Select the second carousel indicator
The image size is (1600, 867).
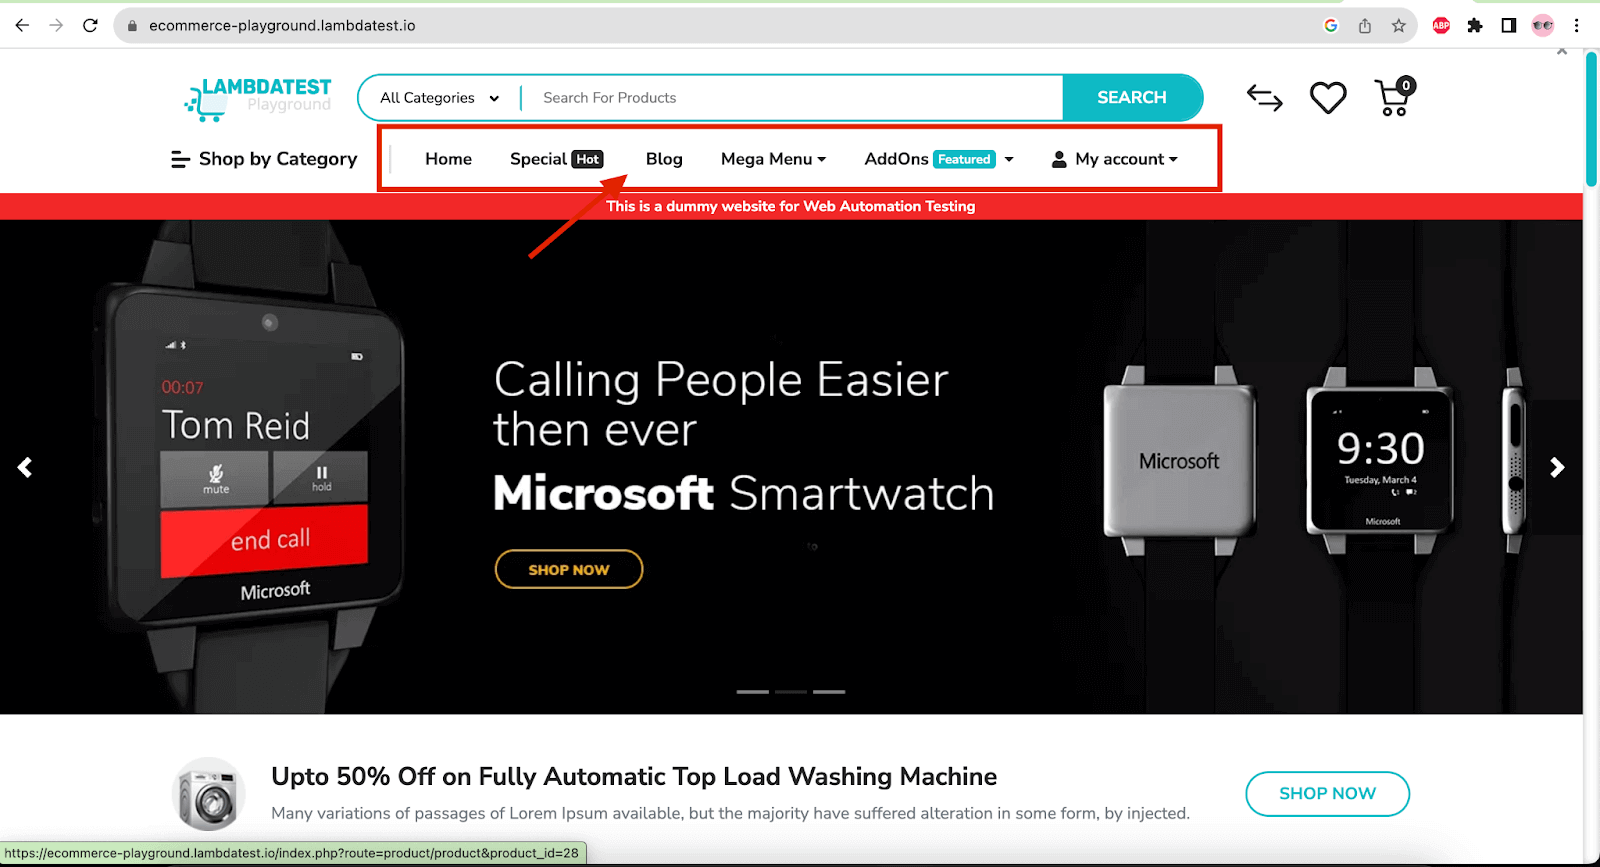[791, 692]
